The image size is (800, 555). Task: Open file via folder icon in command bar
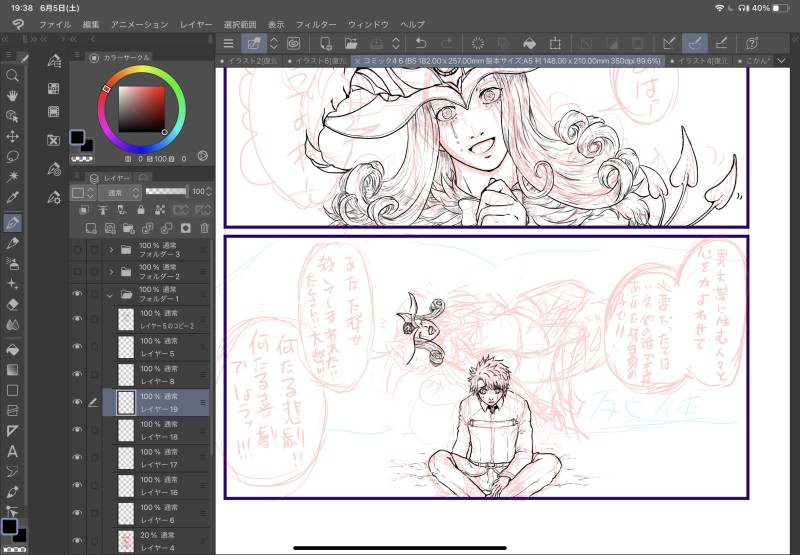coord(351,43)
